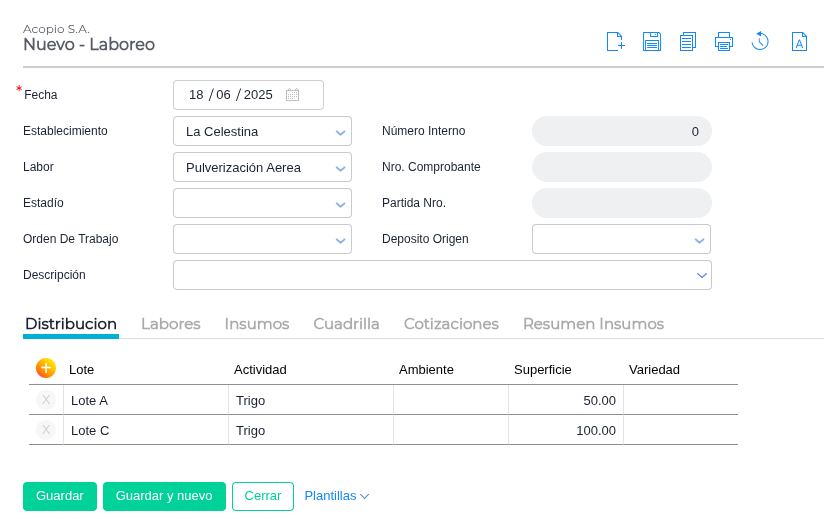
Task: Click the copy document icon
Action: click(688, 42)
